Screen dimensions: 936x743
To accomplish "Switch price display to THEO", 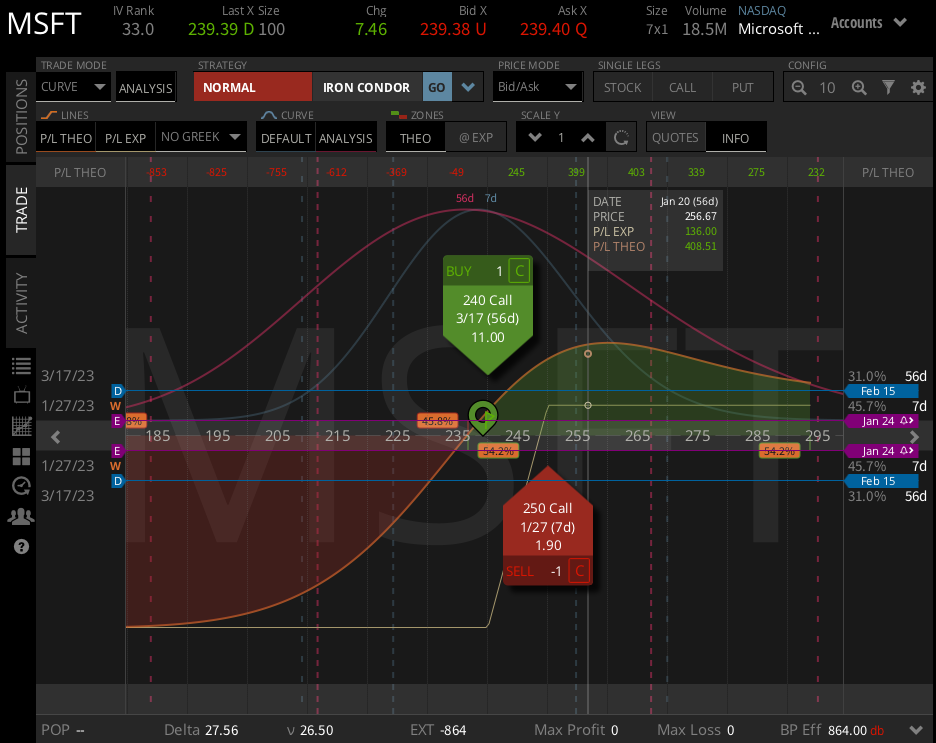I will pos(414,137).
